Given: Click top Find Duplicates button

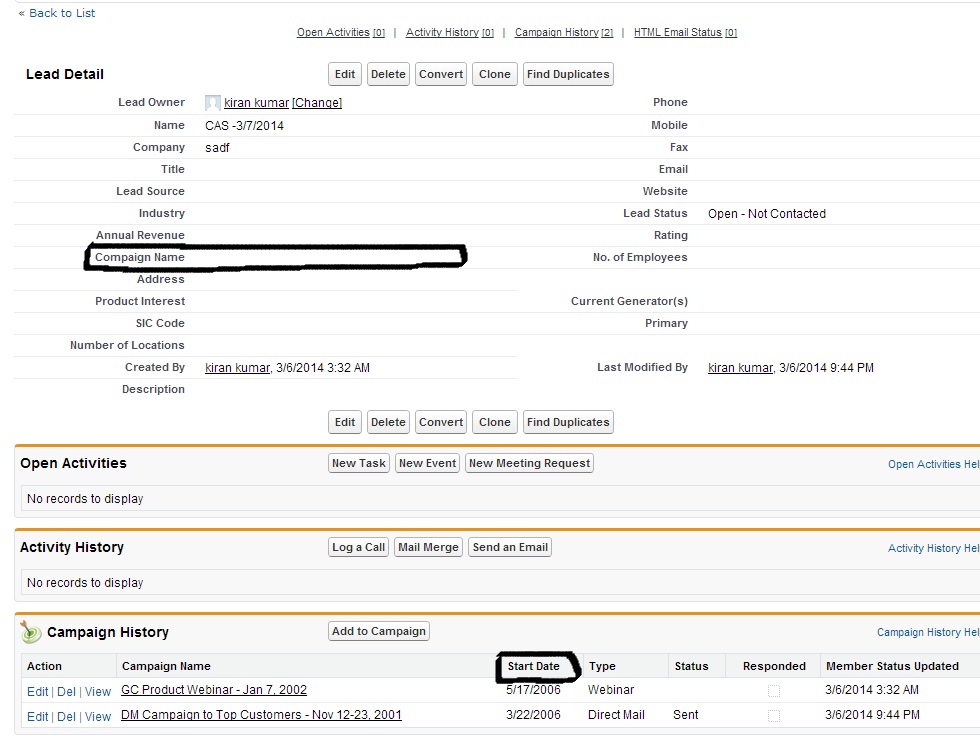Looking at the screenshot, I should coord(568,74).
